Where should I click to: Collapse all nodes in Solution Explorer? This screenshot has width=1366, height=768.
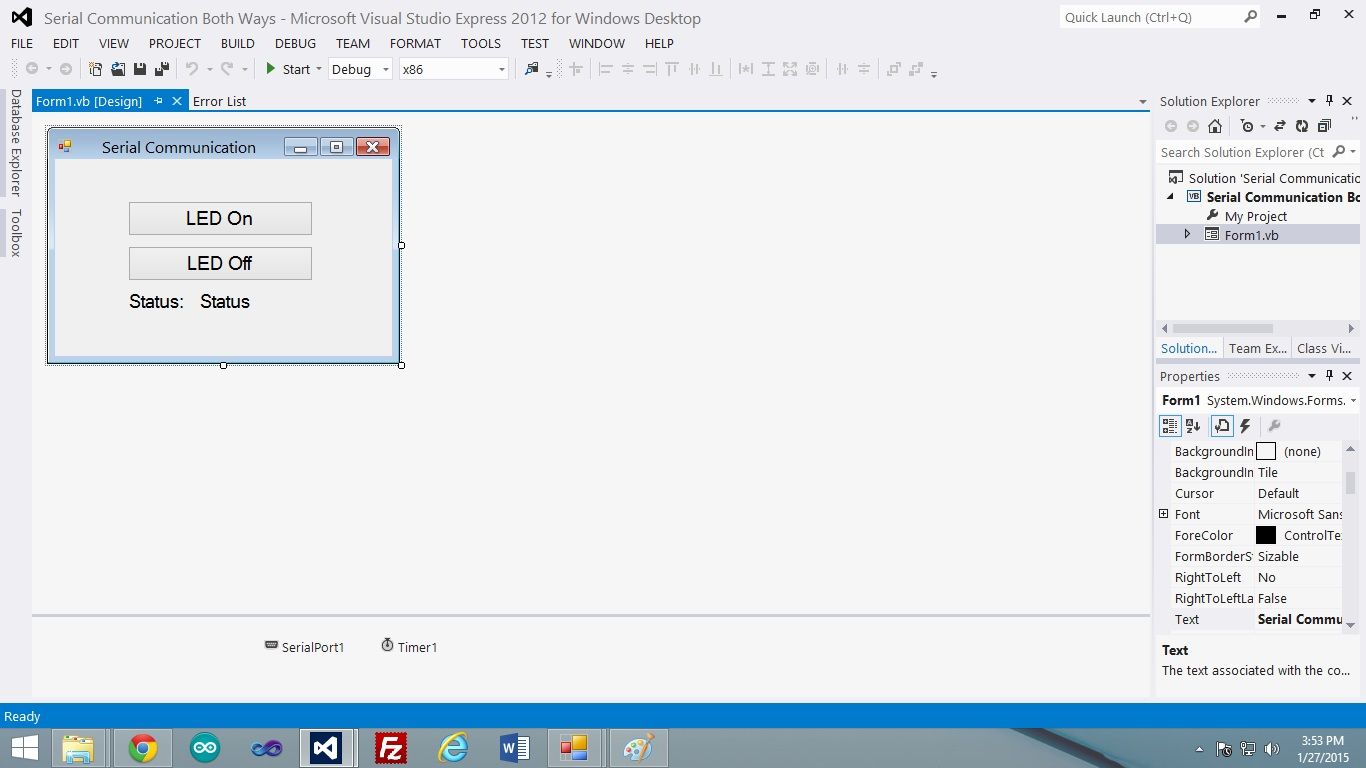tap(1325, 125)
